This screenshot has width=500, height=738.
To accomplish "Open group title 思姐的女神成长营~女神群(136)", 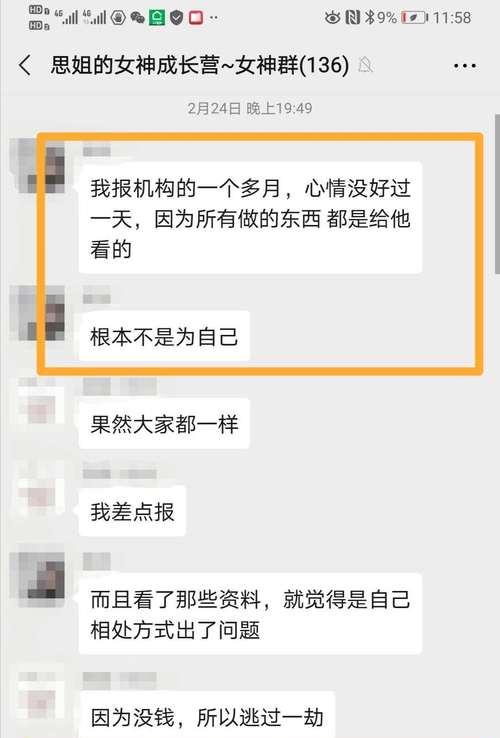I will (200, 65).
